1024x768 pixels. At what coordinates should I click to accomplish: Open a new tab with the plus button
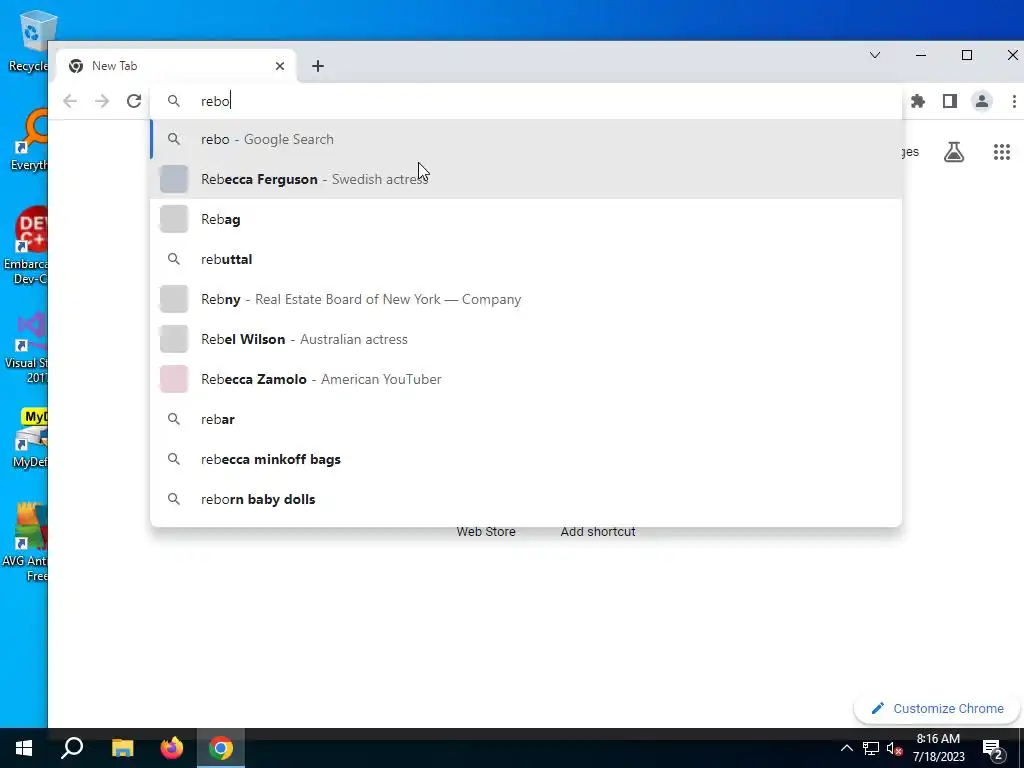pyautogui.click(x=317, y=66)
